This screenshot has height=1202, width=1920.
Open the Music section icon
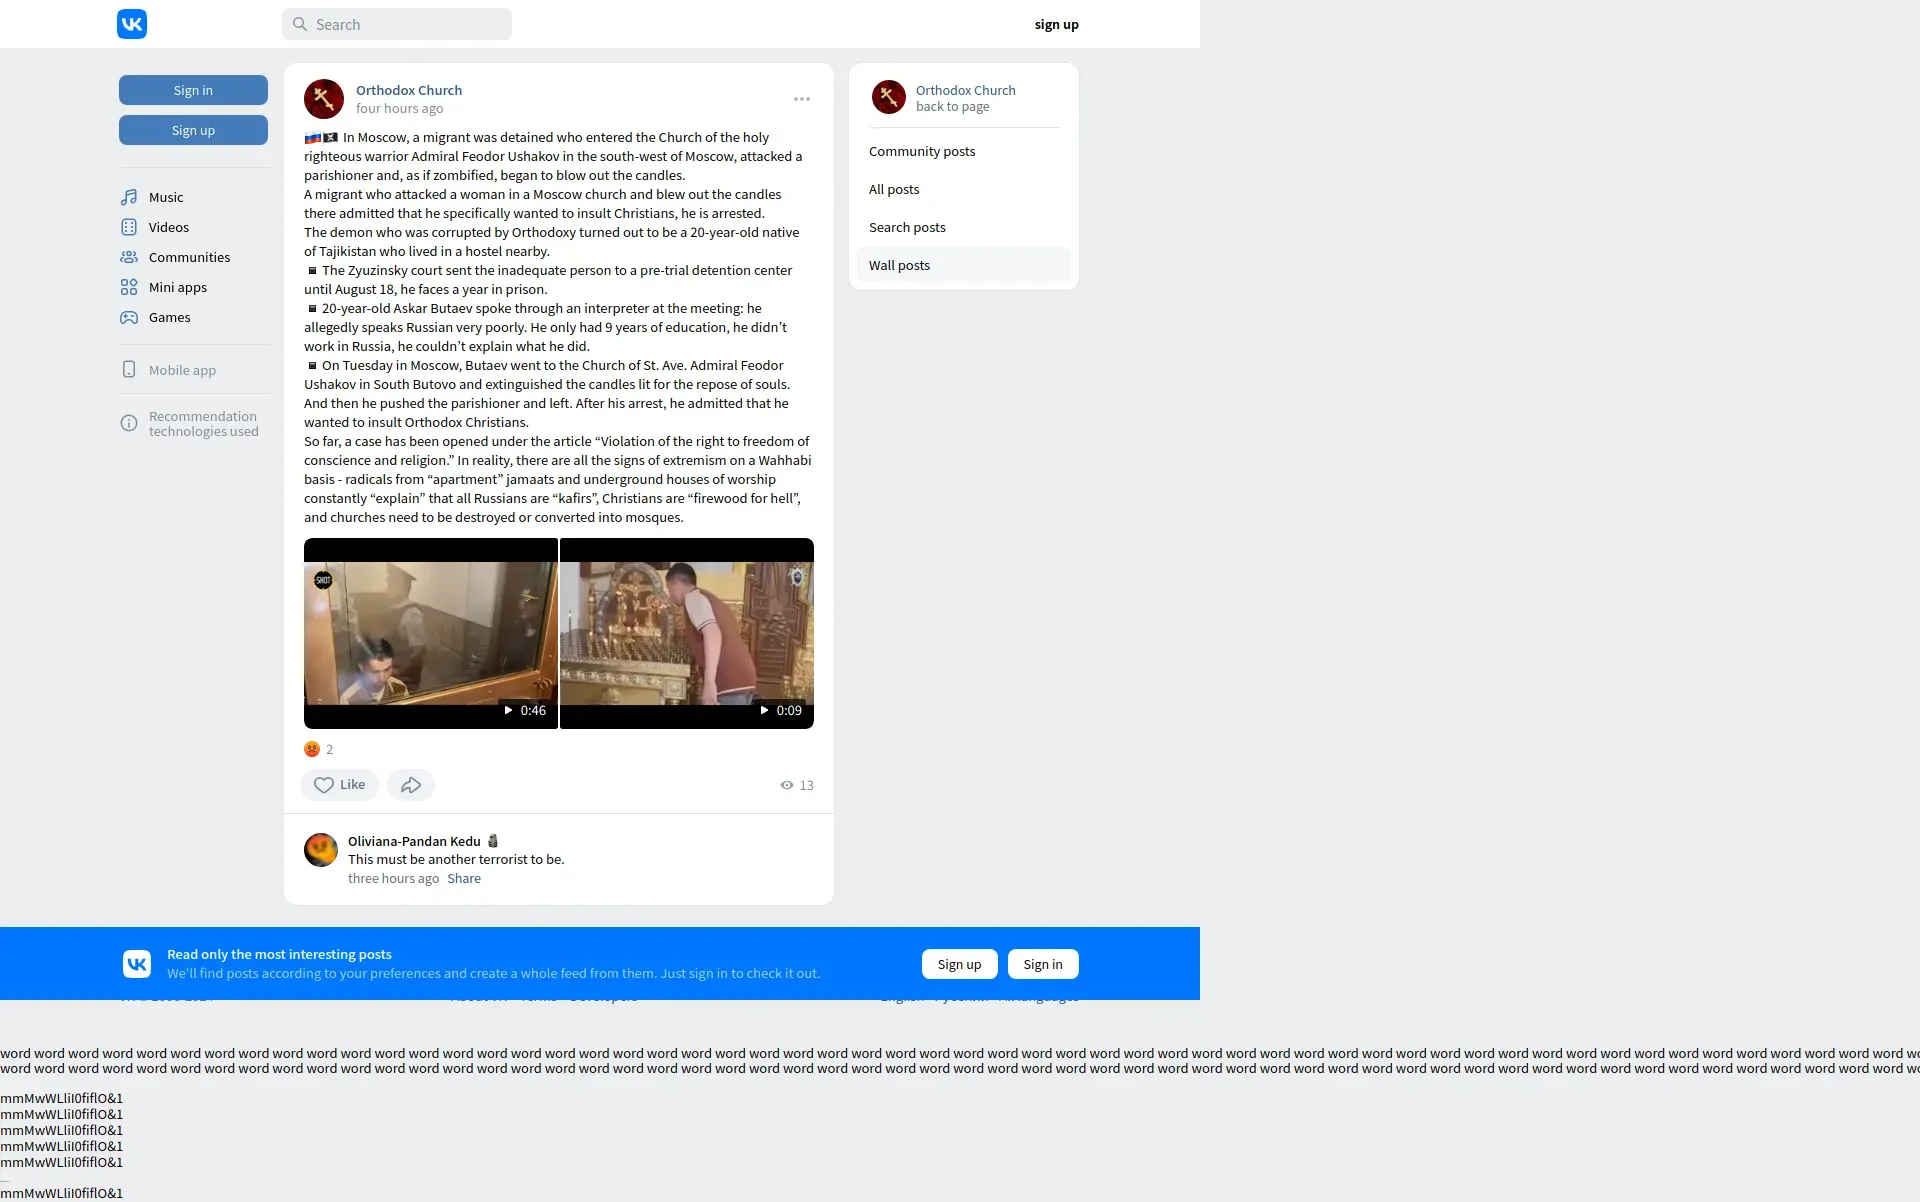(x=129, y=197)
